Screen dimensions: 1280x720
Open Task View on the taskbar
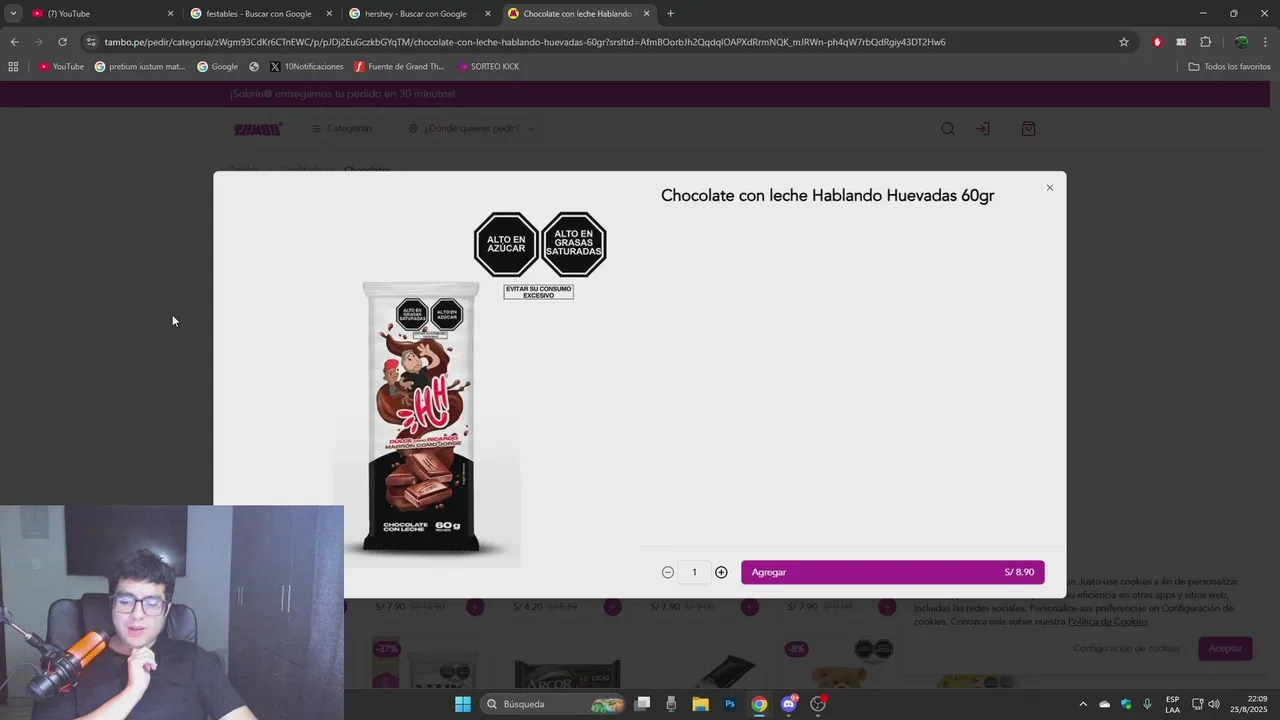(x=643, y=704)
